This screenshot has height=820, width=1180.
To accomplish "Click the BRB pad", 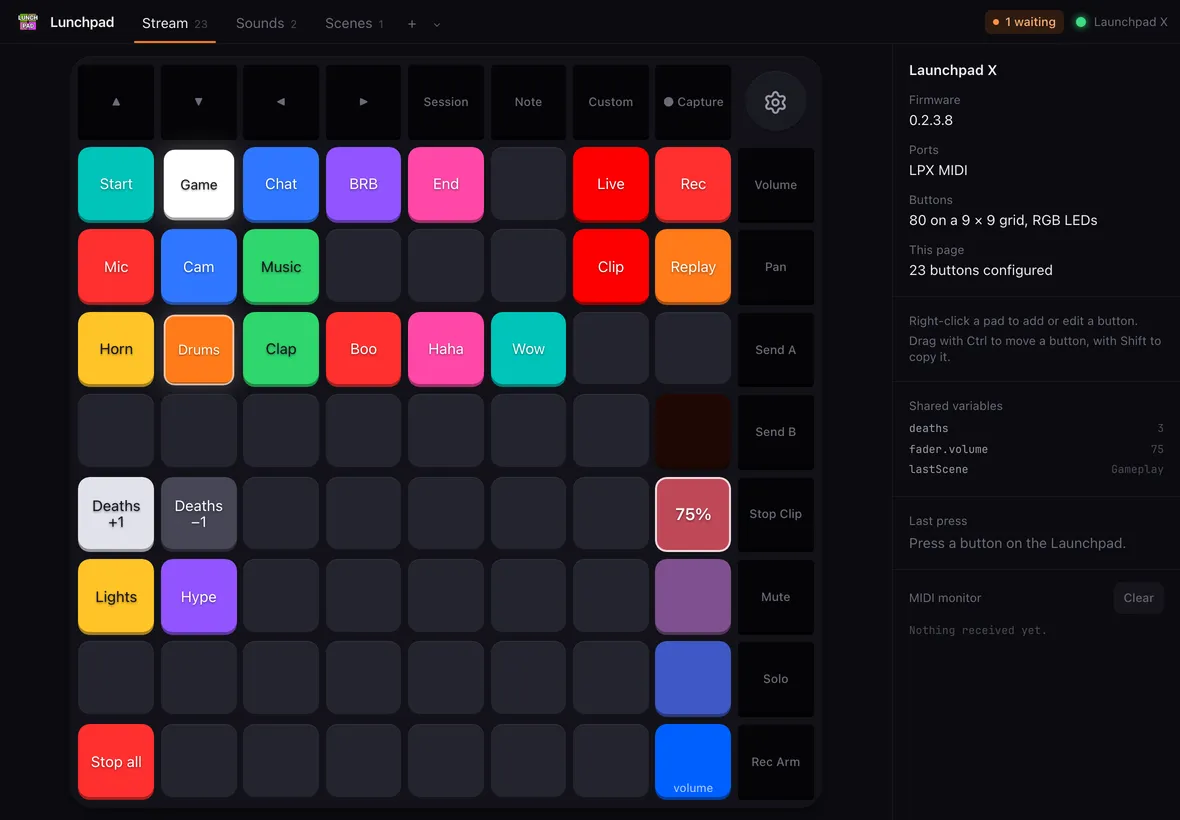I will [x=363, y=184].
